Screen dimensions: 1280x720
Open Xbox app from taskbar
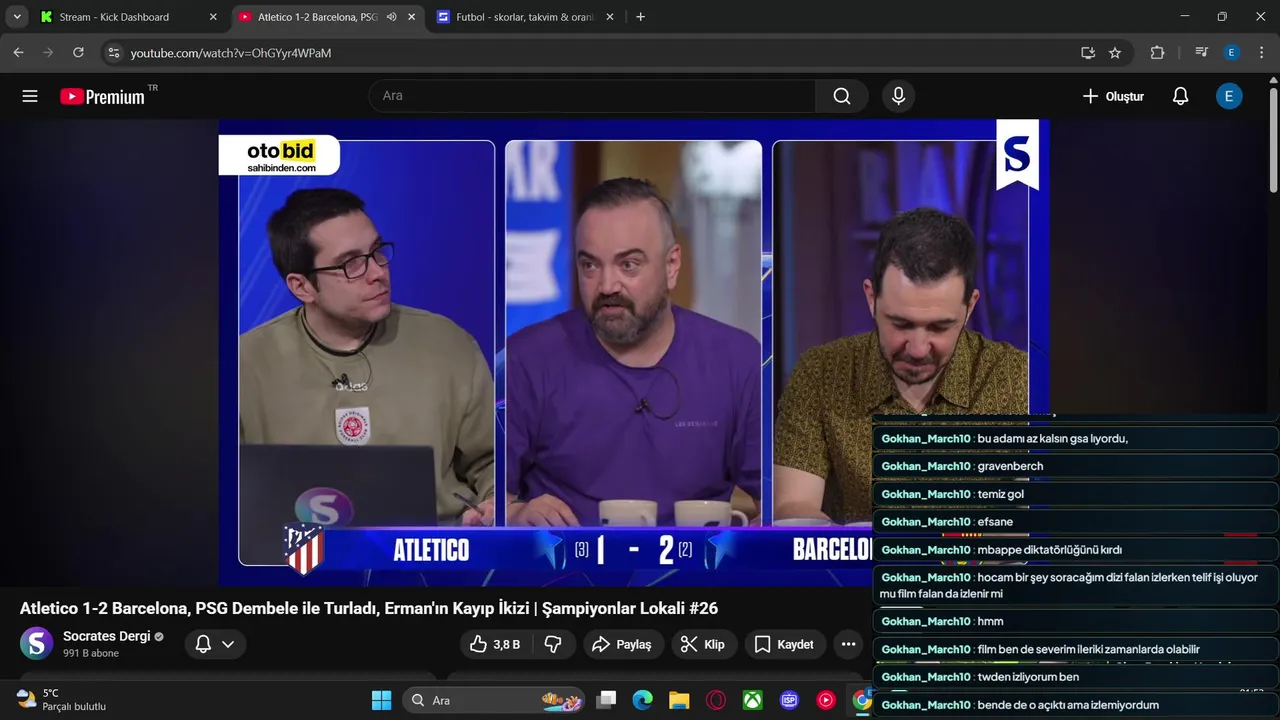(x=753, y=700)
